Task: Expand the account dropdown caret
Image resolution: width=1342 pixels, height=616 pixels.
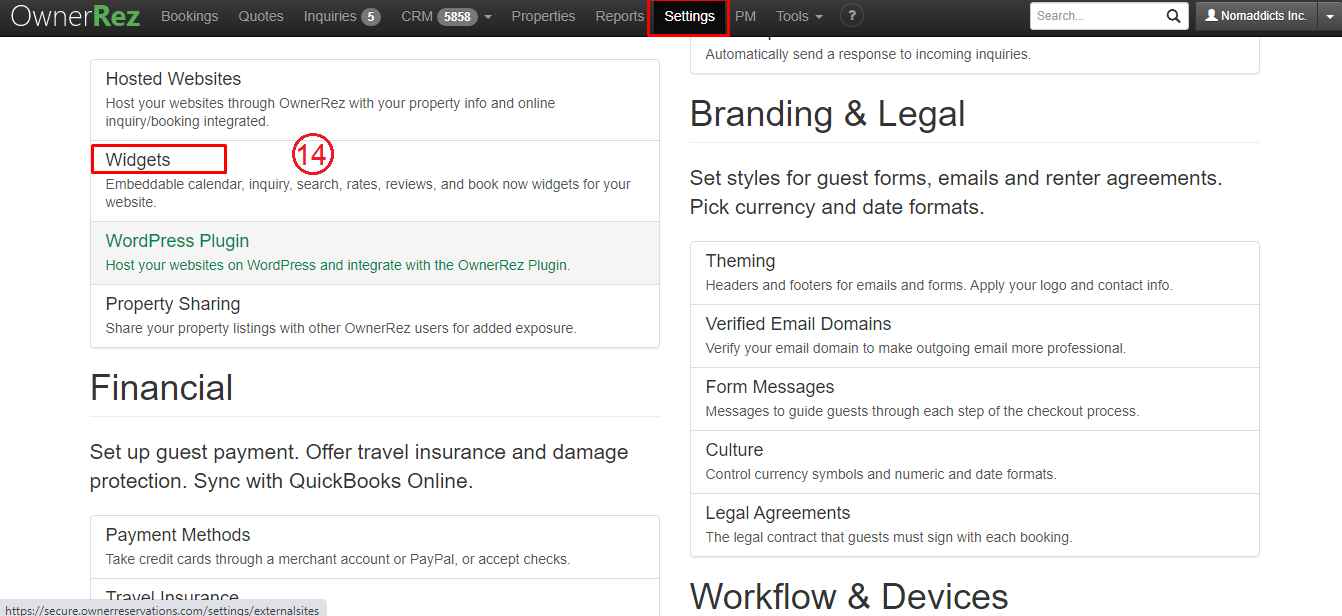Action: [x=1330, y=16]
